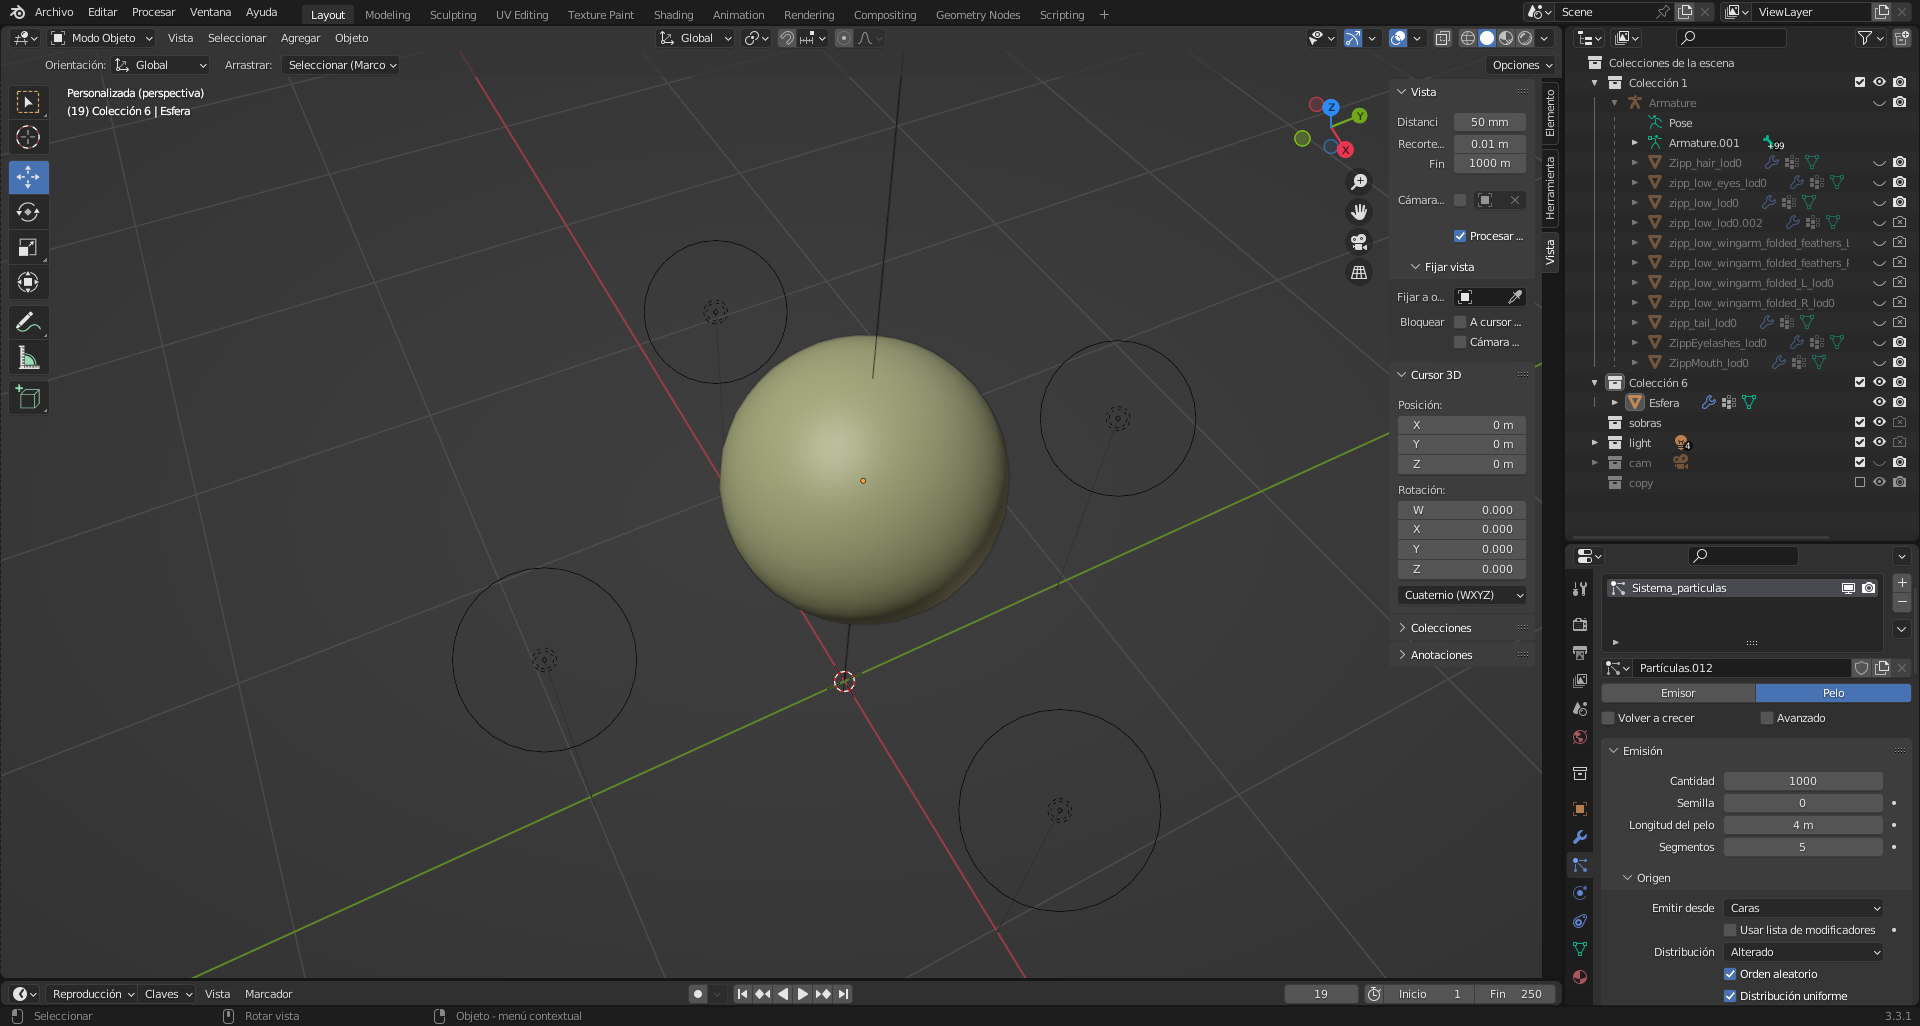Enable the 'copy' collection checkbox

[1860, 483]
